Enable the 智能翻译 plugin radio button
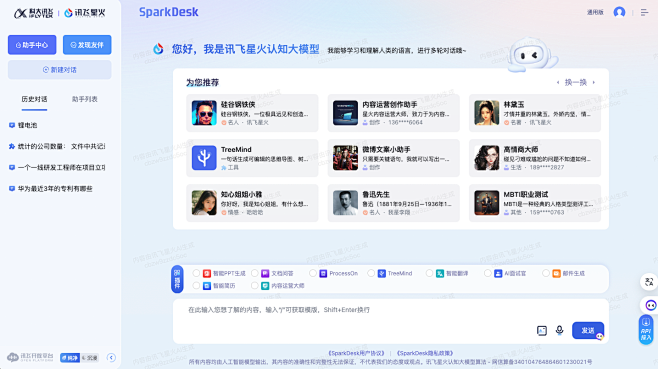Viewport: 658px width, 369px height. coord(429,273)
